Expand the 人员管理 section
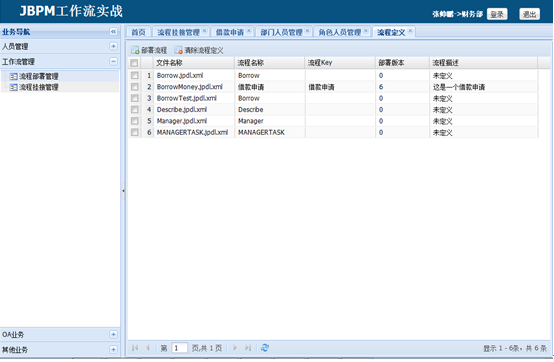Viewport: 554px width, 362px height. (113, 46)
